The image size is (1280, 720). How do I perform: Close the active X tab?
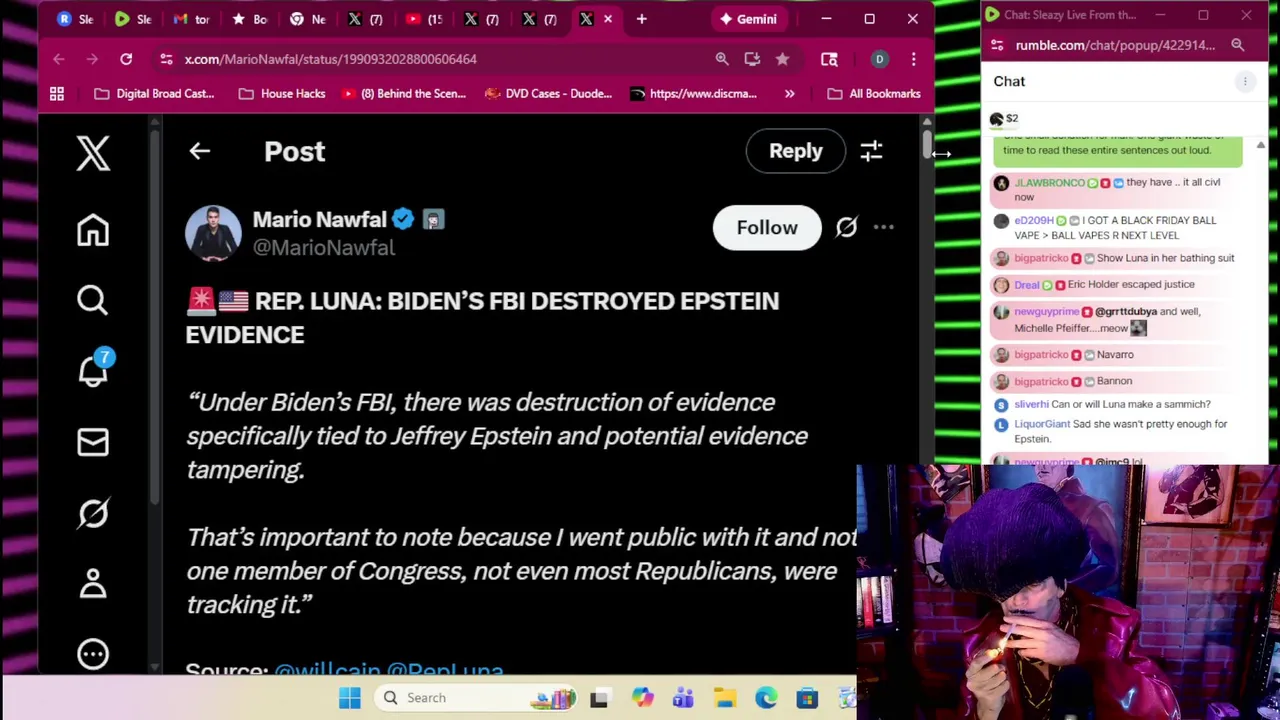coord(607,19)
